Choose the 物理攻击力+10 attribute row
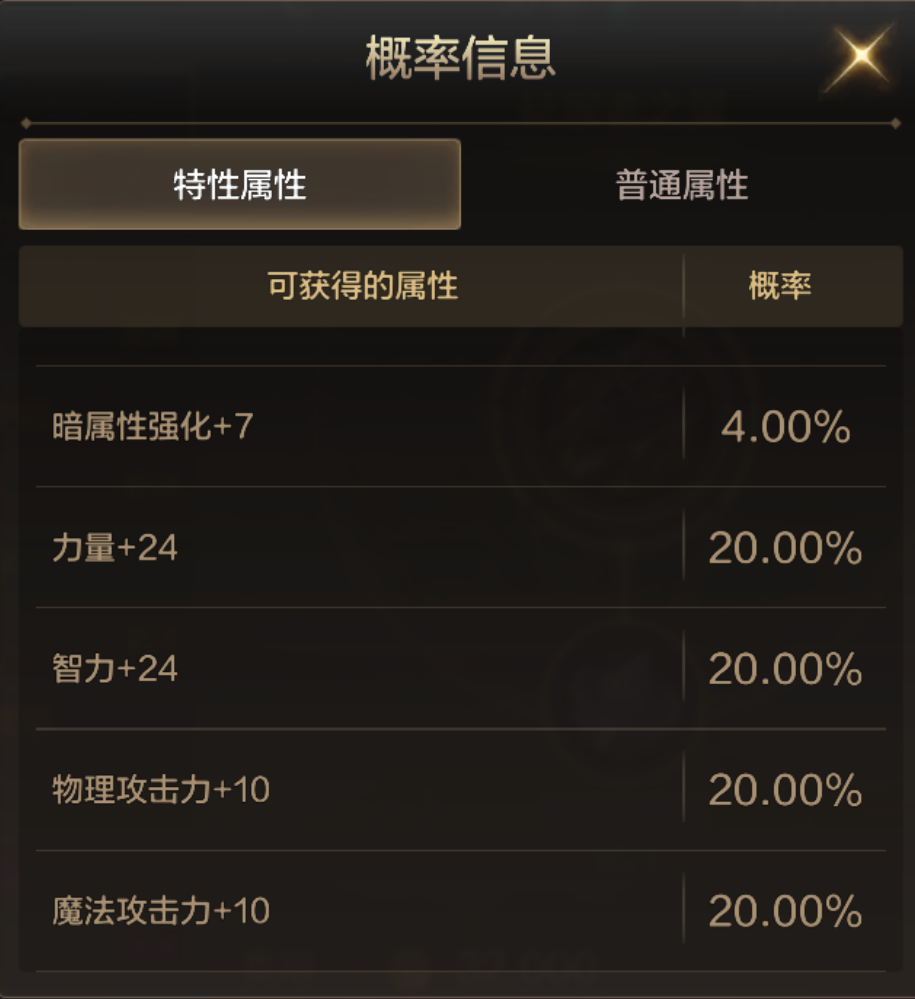This screenshot has height=999, width=915. click(161, 790)
